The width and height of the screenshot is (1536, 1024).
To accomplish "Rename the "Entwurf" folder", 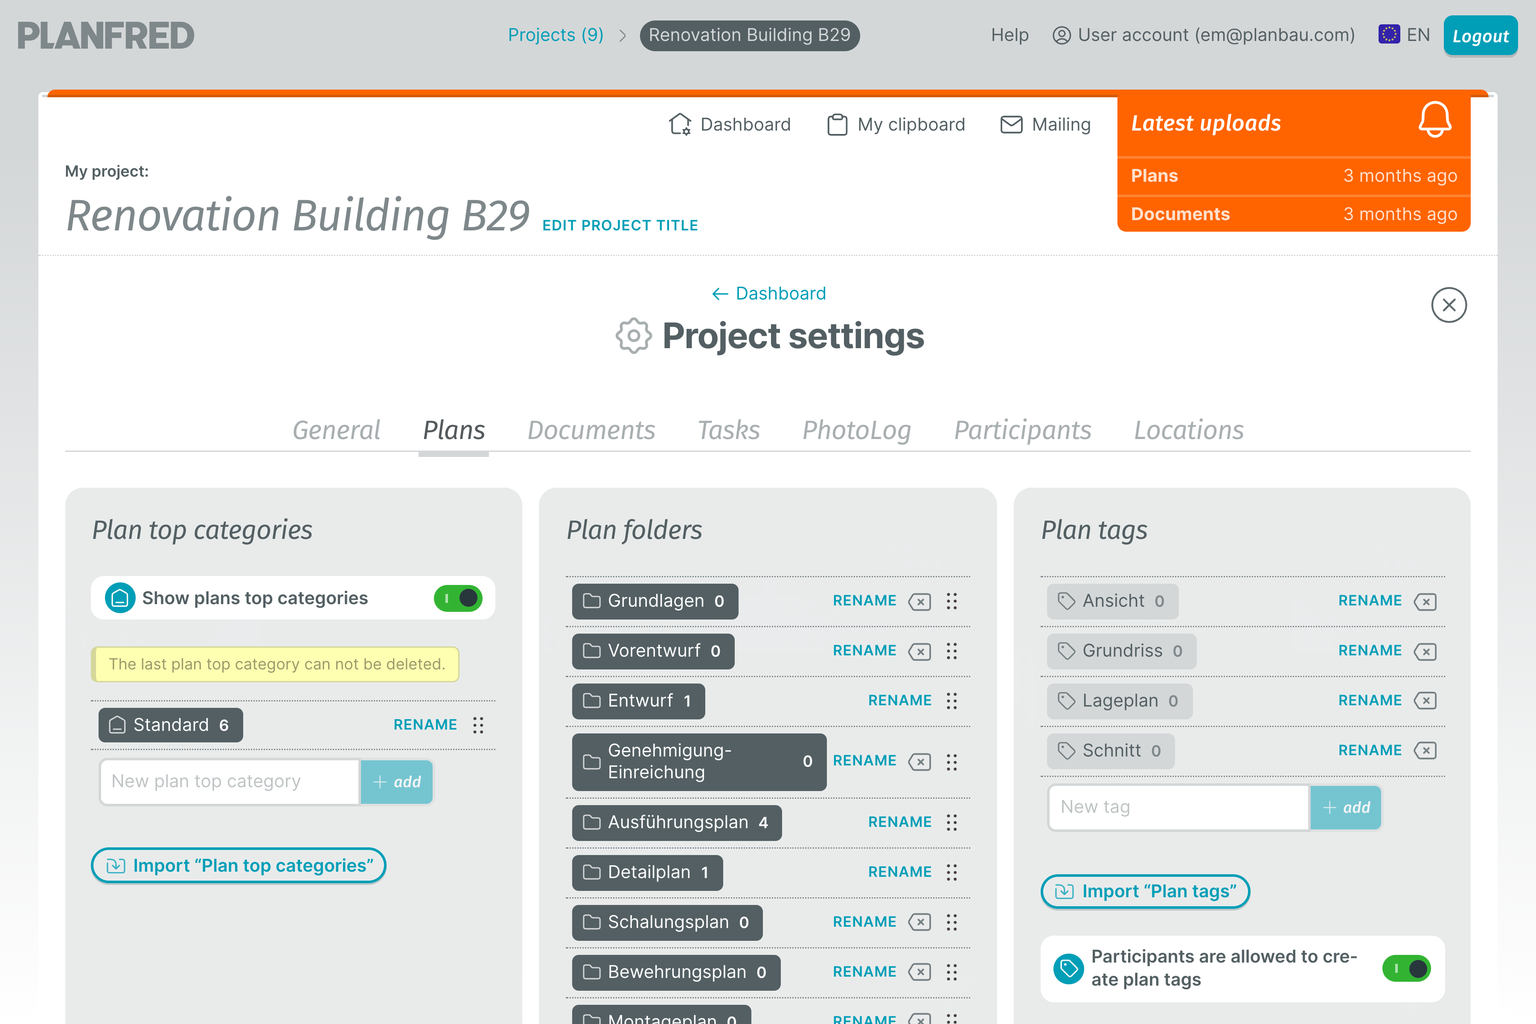I will pos(899,700).
